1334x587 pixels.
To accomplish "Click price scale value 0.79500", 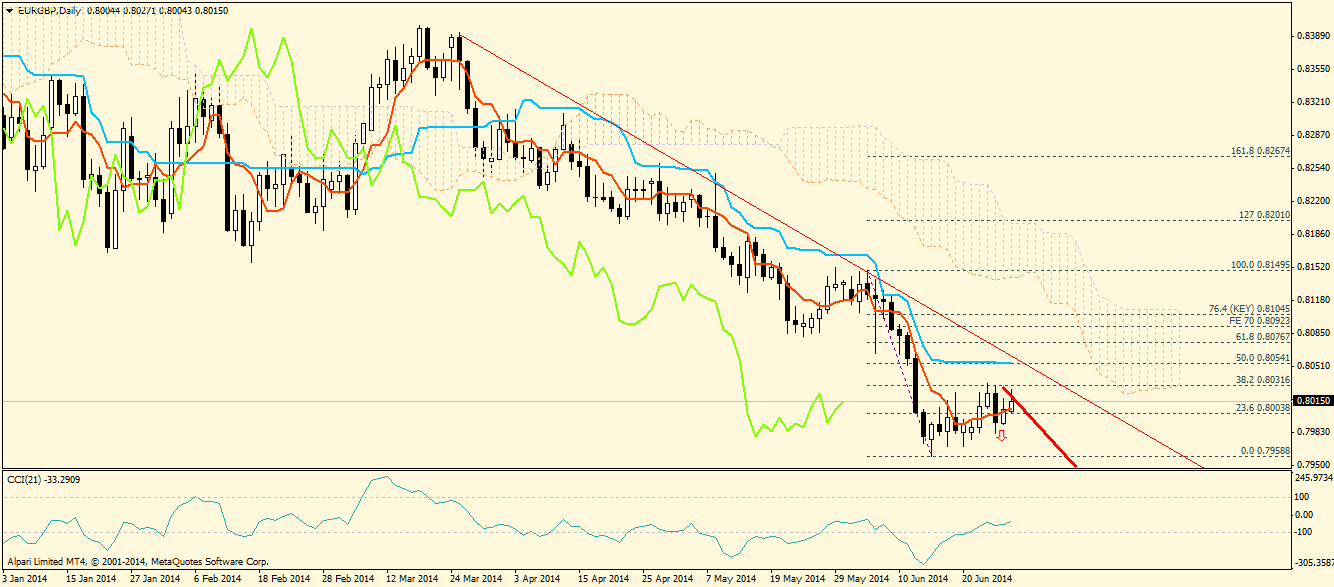I will (1312, 465).
